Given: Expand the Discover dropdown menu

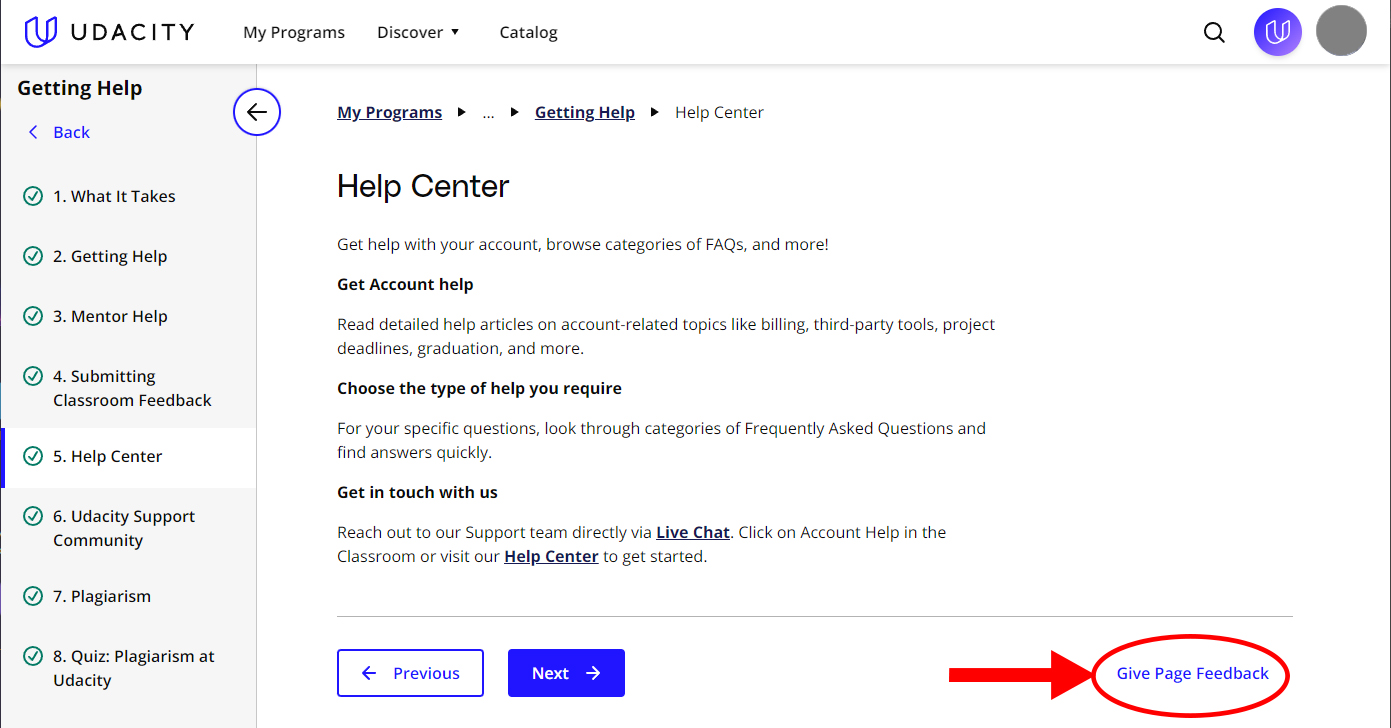Looking at the screenshot, I should 418,32.
